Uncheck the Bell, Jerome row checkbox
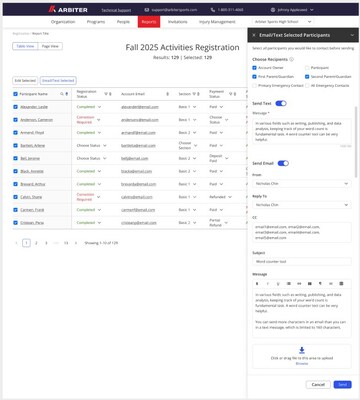The height and width of the screenshot is (400, 360). (x=15, y=158)
